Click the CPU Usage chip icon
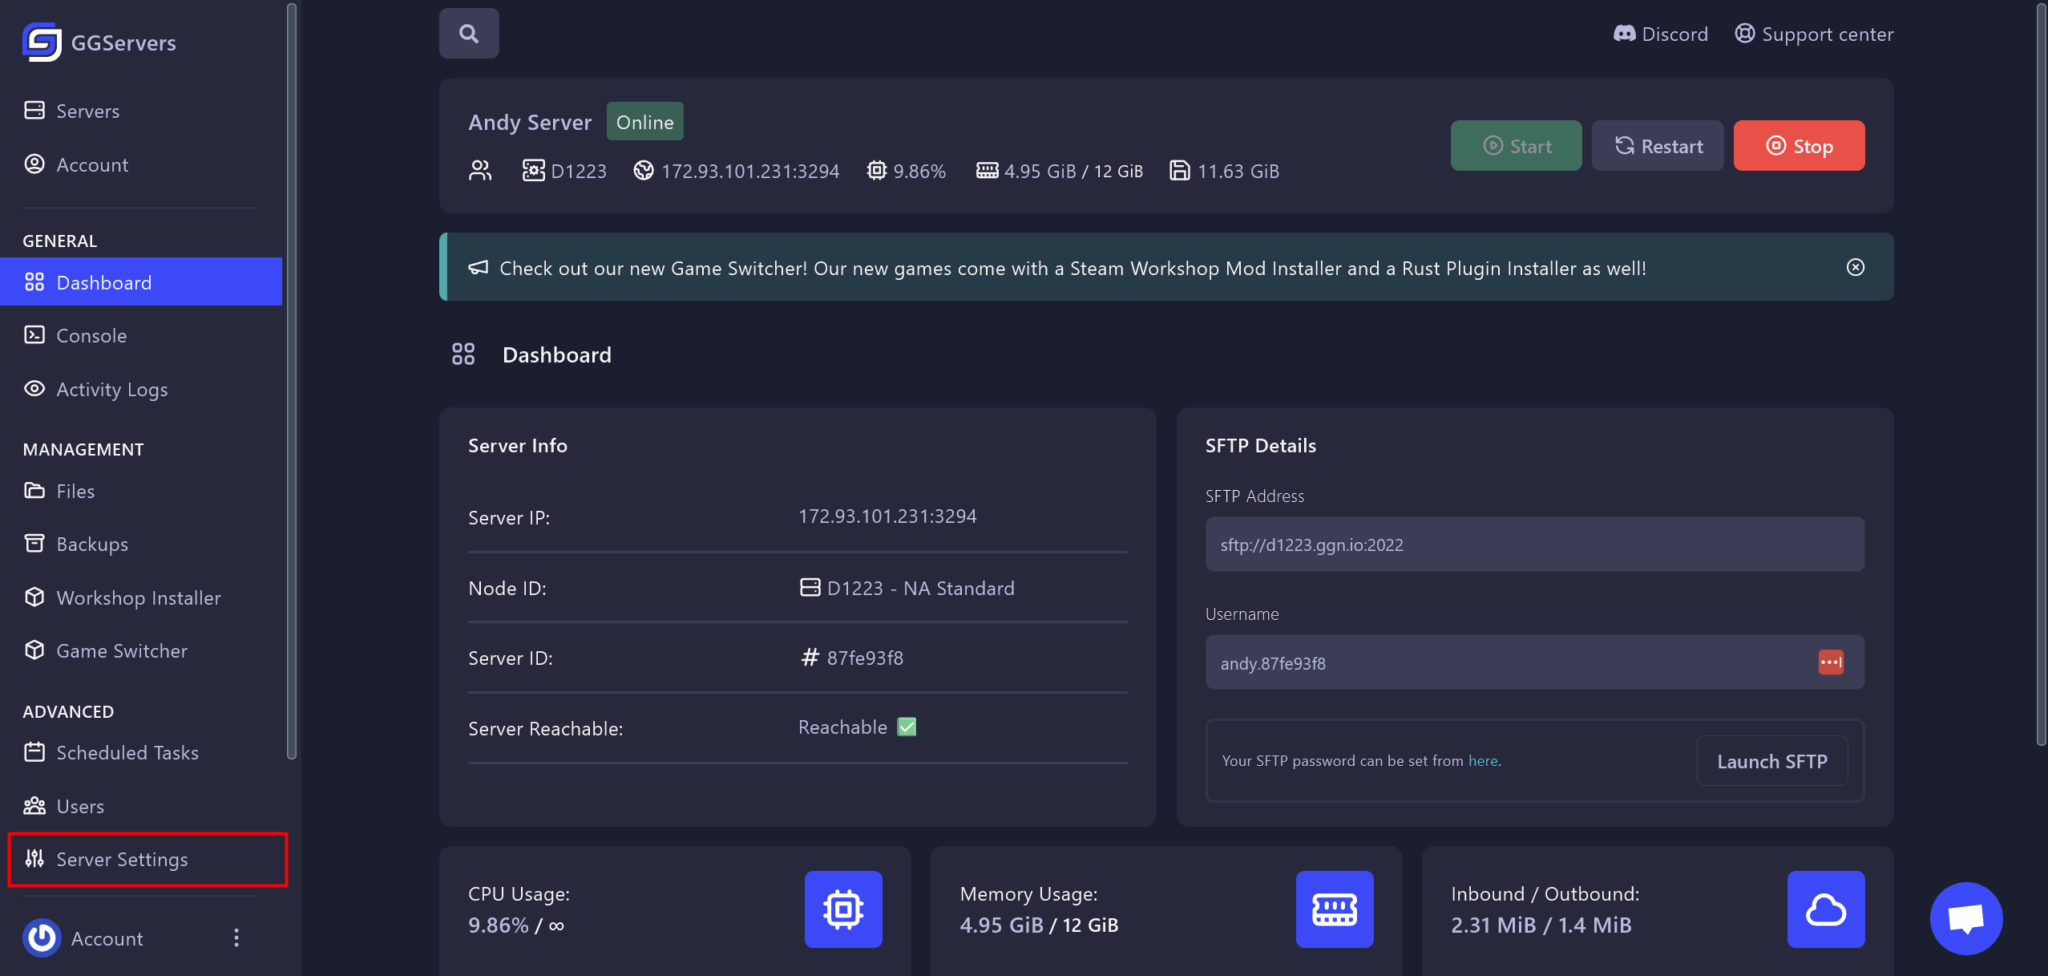Image resolution: width=2048 pixels, height=976 pixels. pos(843,909)
